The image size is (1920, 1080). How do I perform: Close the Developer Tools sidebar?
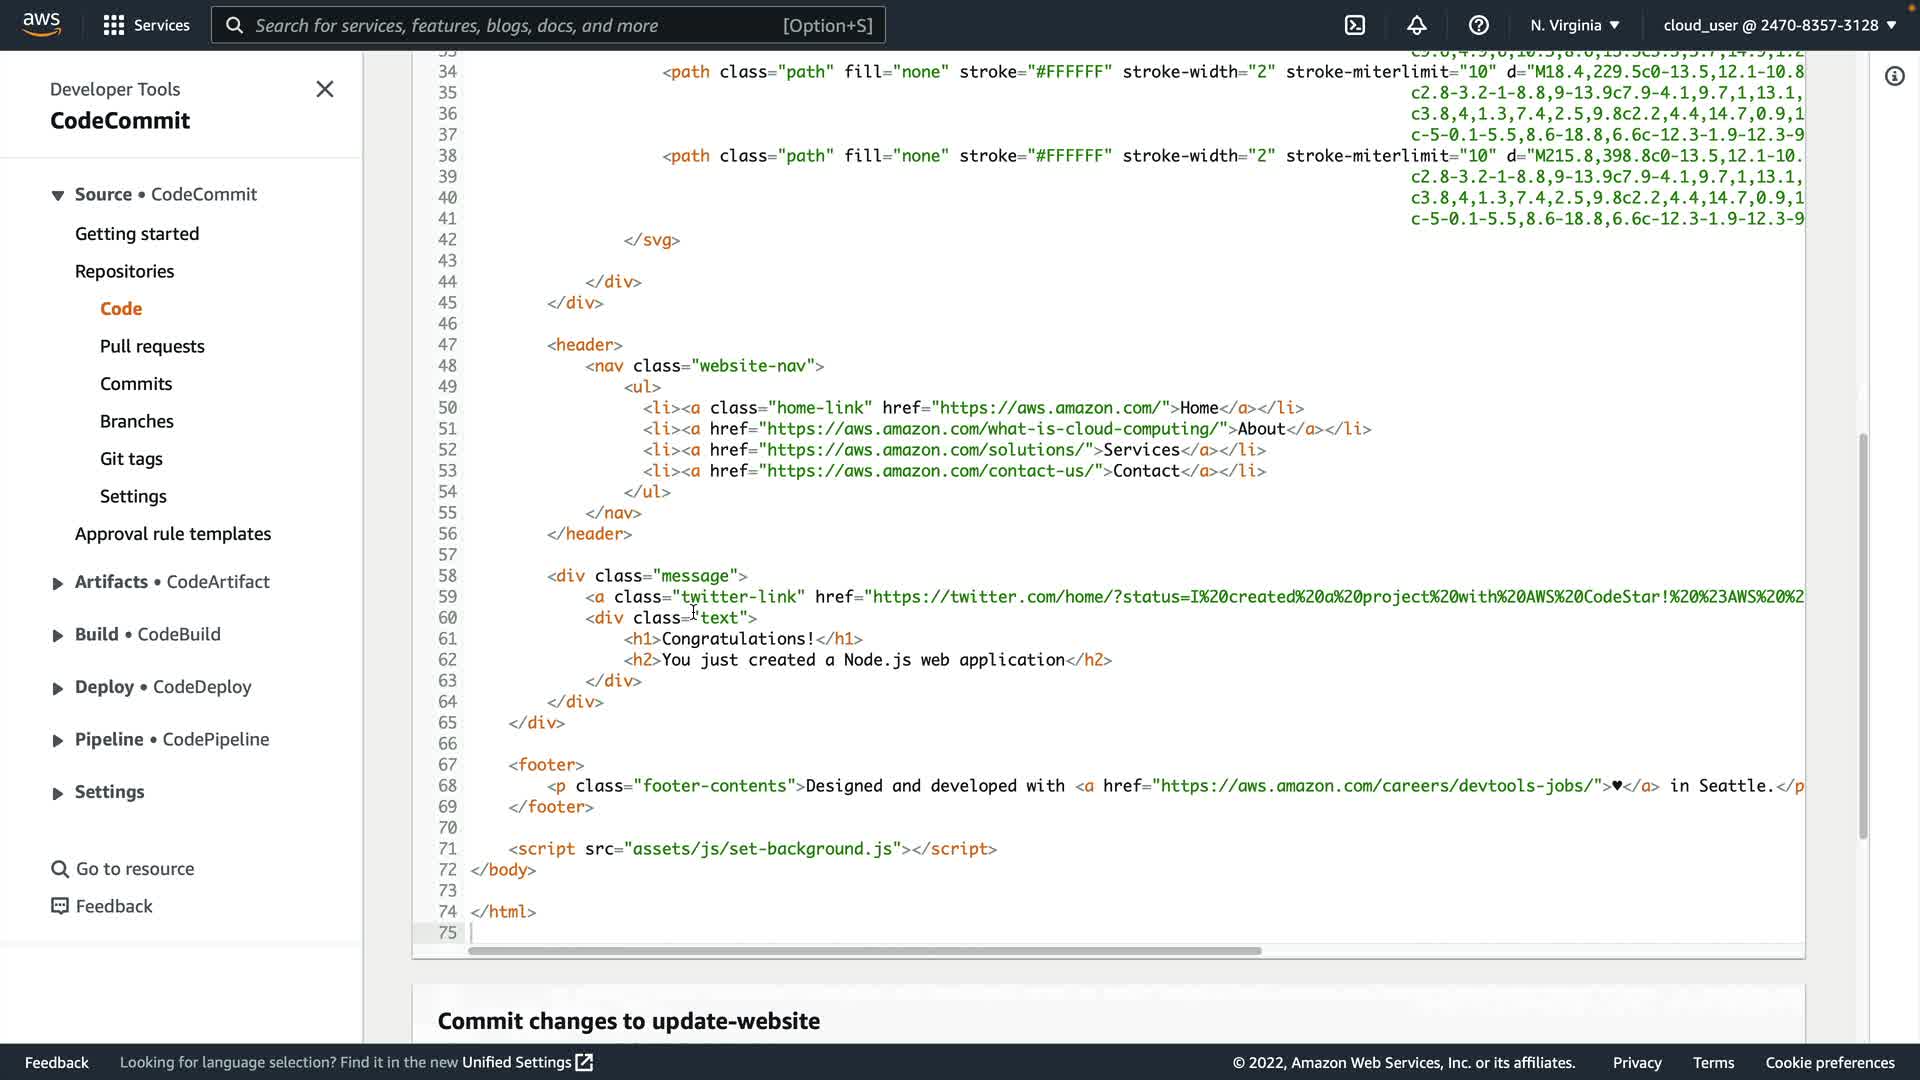coord(325,90)
